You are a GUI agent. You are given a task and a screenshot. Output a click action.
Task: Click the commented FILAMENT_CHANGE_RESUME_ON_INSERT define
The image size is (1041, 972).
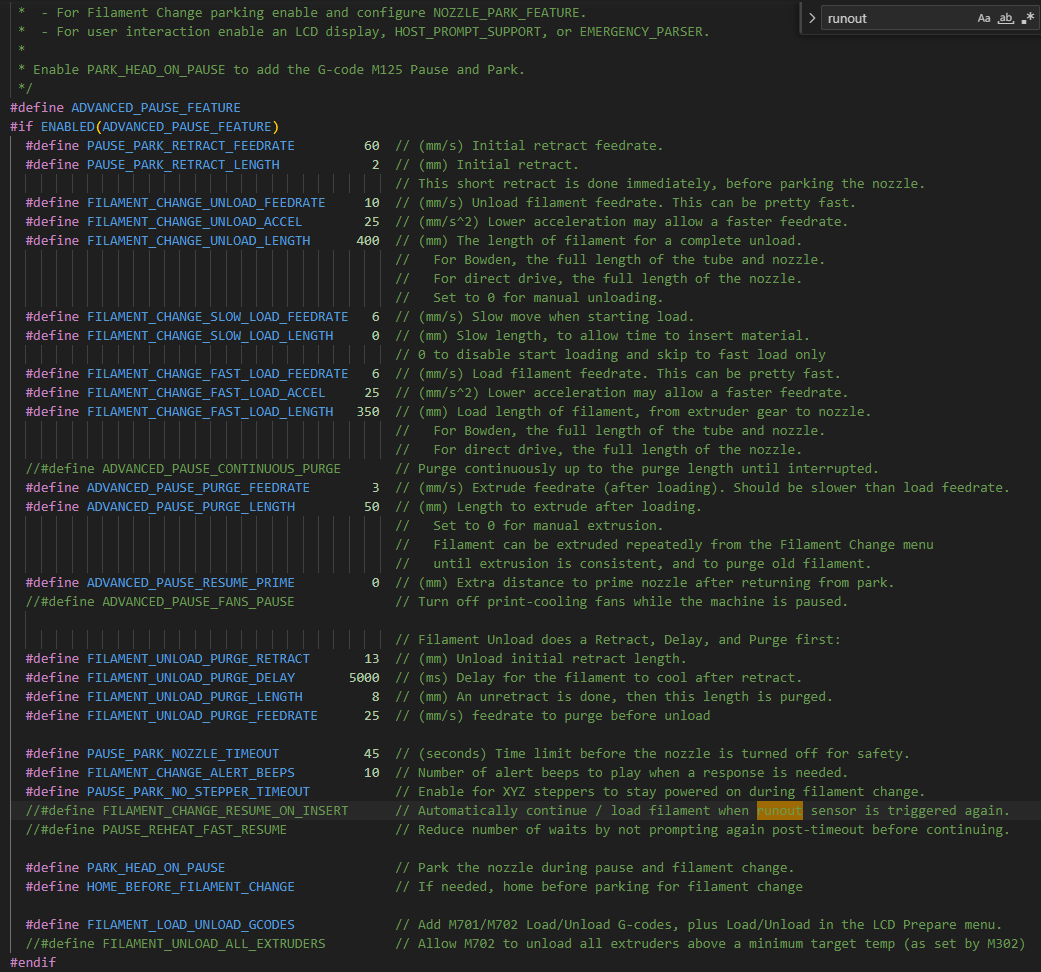point(187,811)
